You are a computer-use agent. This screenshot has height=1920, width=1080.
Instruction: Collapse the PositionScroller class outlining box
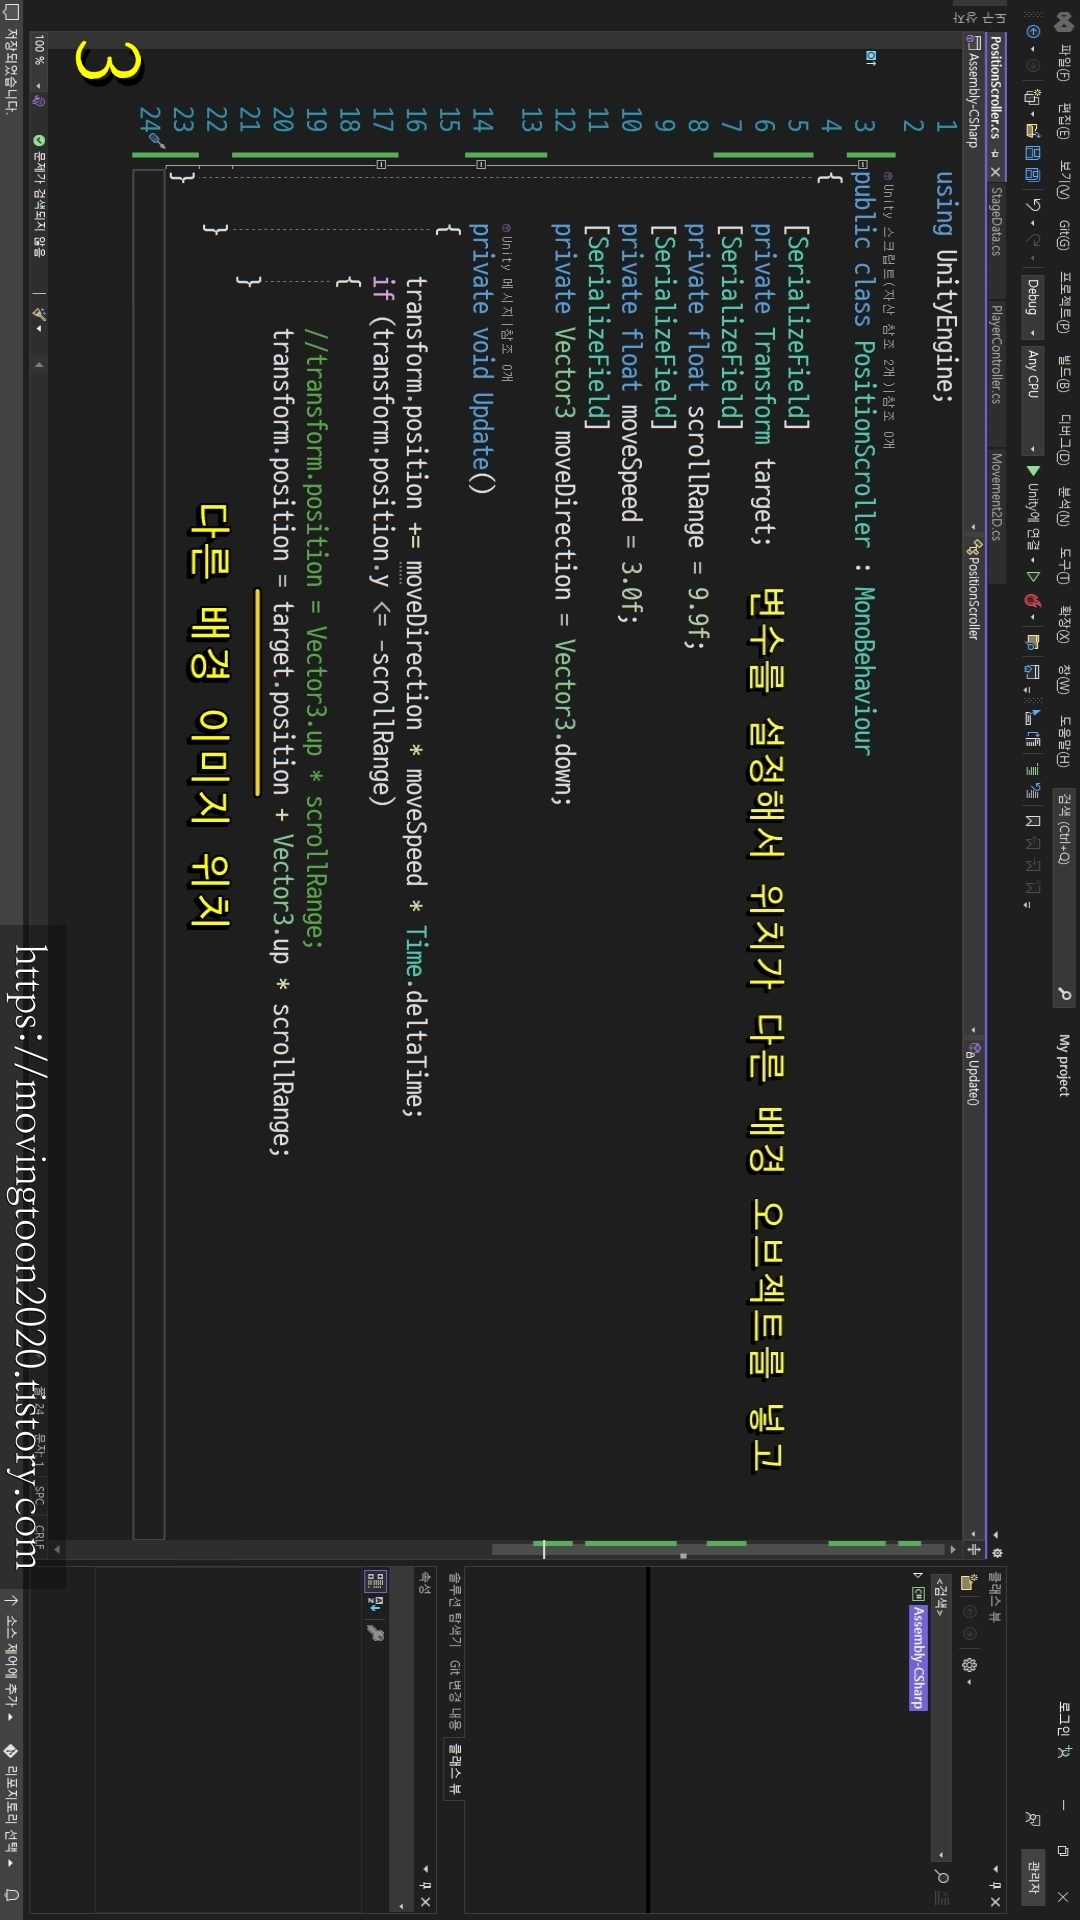point(863,163)
